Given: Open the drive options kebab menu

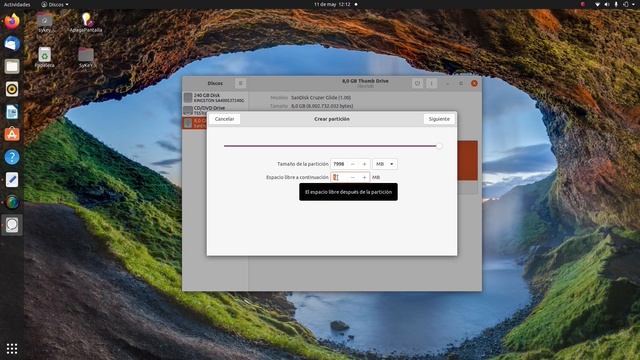Looking at the screenshot, I should pyautogui.click(x=431, y=83).
